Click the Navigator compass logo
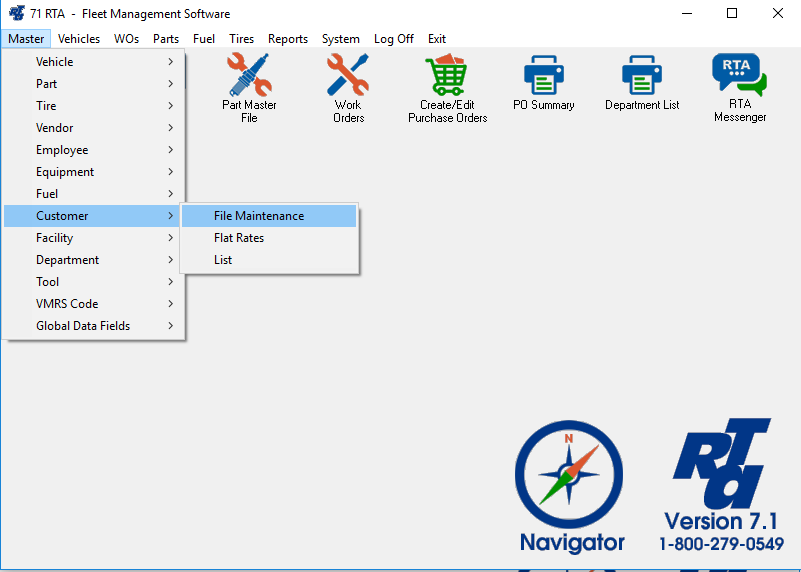Image resolution: width=801 pixels, height=572 pixels. [570, 475]
